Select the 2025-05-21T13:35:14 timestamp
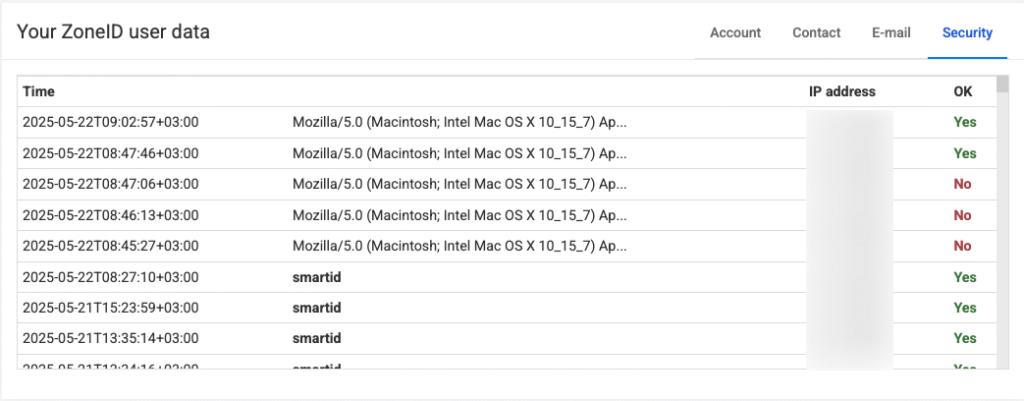Screen dimensions: 1024x401 111,338
